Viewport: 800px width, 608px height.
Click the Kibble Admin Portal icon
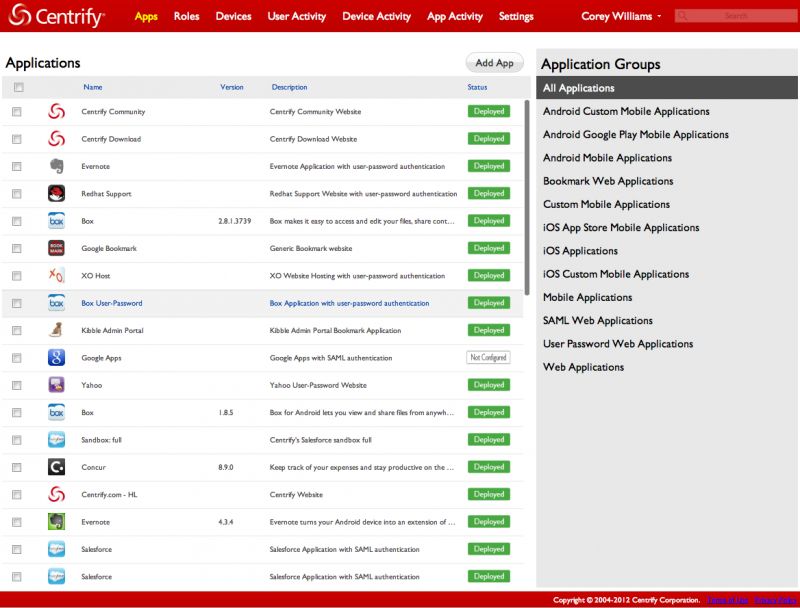click(57, 330)
